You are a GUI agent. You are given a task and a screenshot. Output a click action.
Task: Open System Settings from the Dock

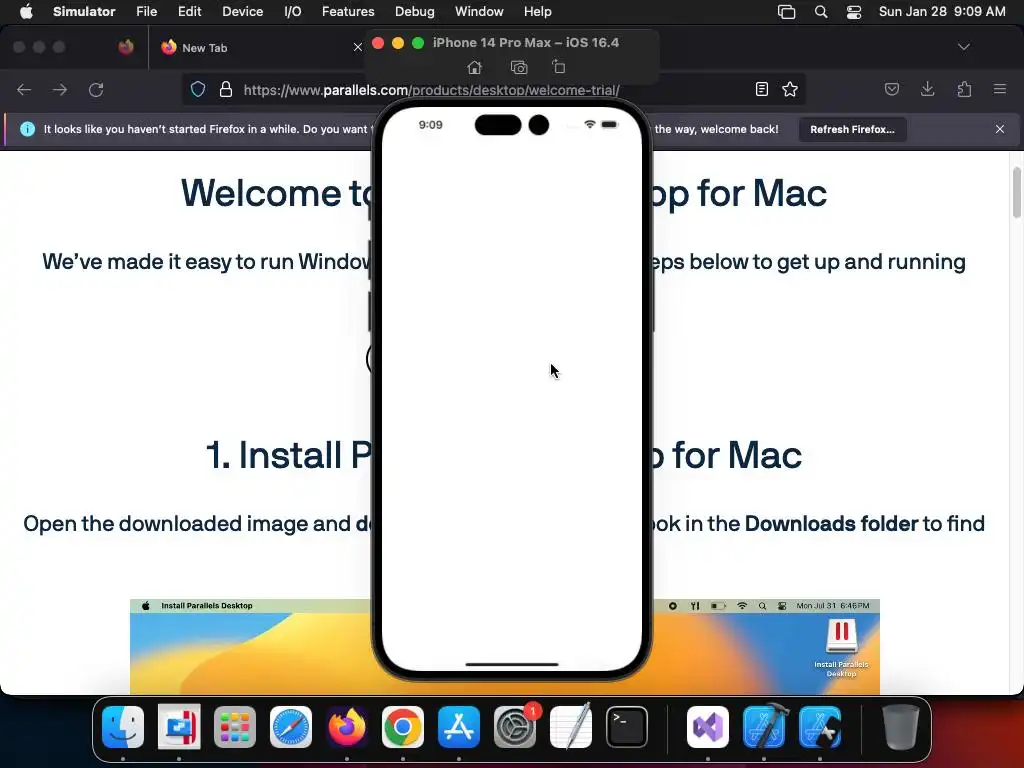pos(515,727)
